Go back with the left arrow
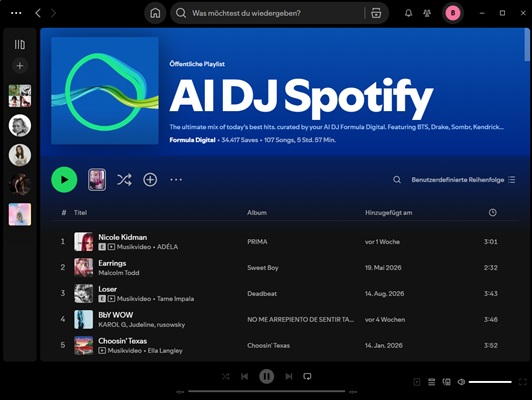 (x=38, y=13)
